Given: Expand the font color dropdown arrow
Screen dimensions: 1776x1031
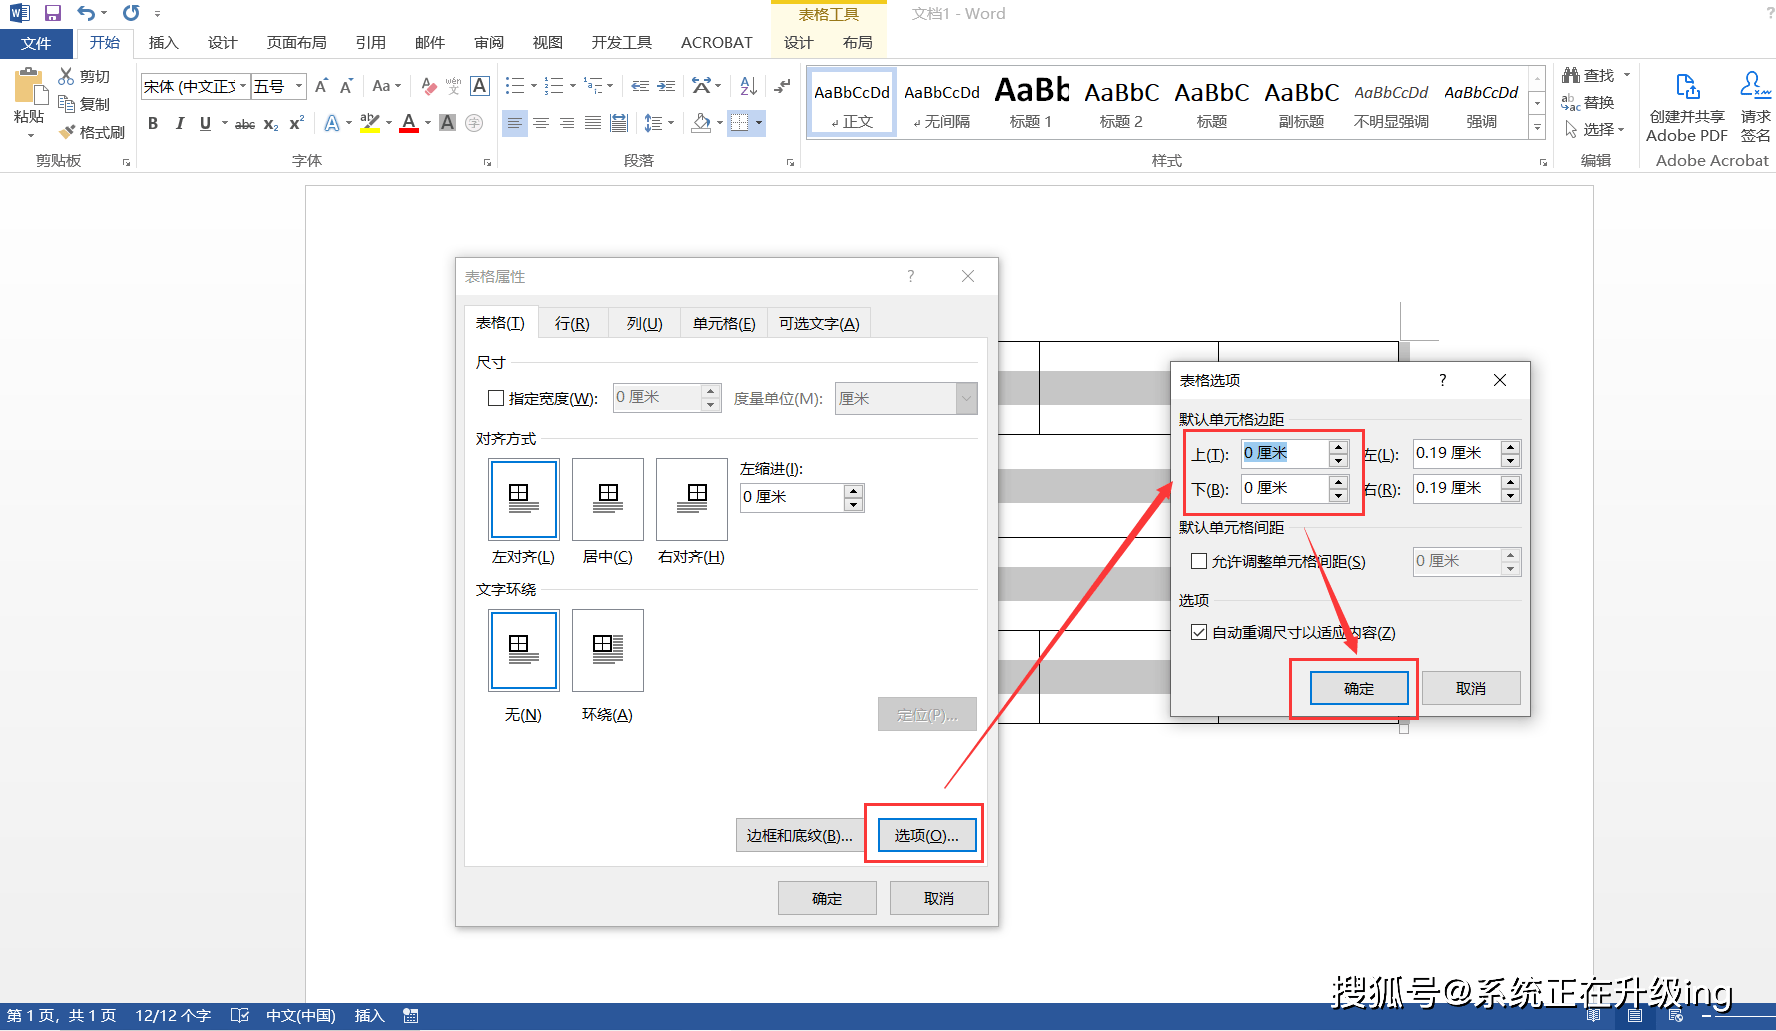Looking at the screenshot, I should point(428,123).
